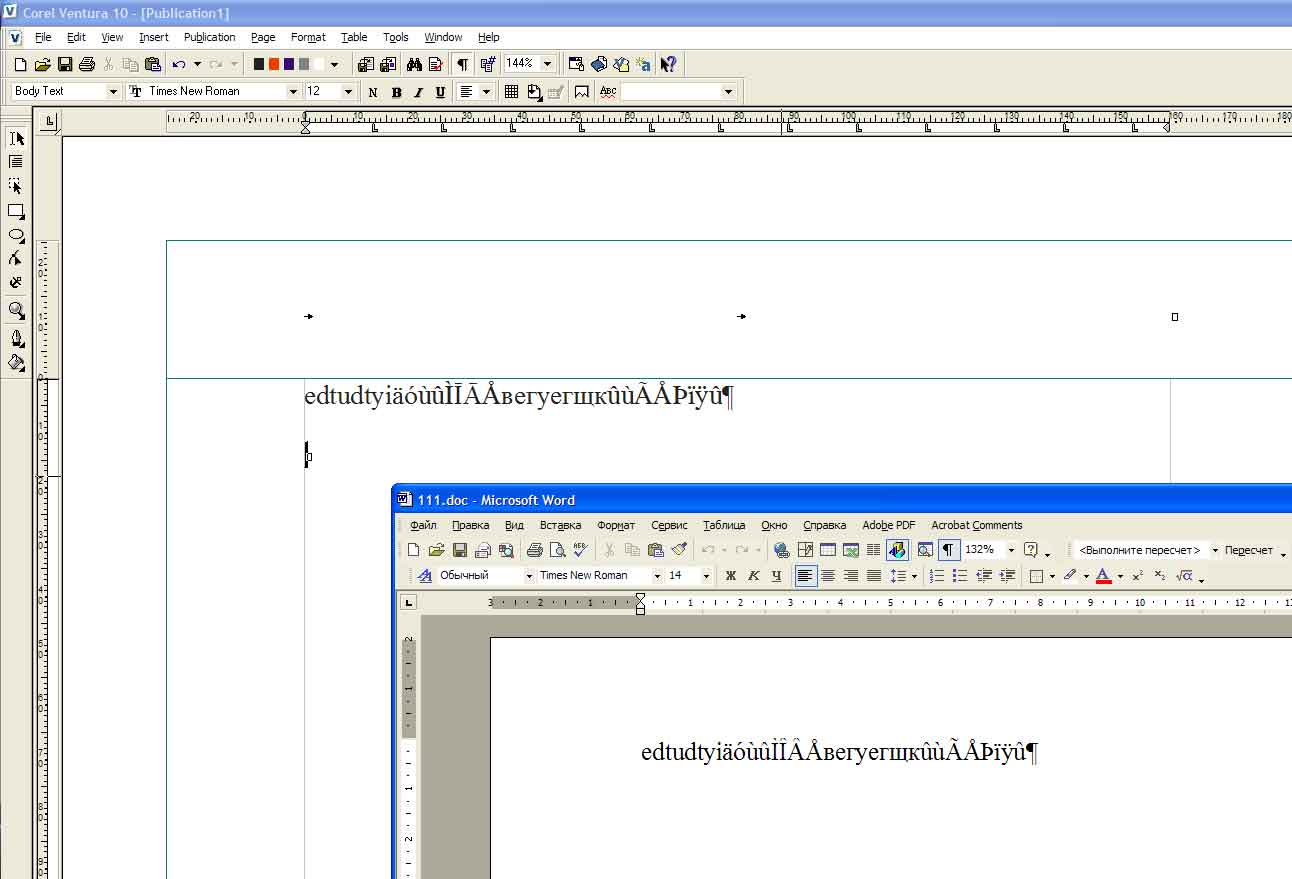Pick the orange color swatch in Ventura toolbar
Image resolution: width=1292 pixels, height=879 pixels.
274,64
